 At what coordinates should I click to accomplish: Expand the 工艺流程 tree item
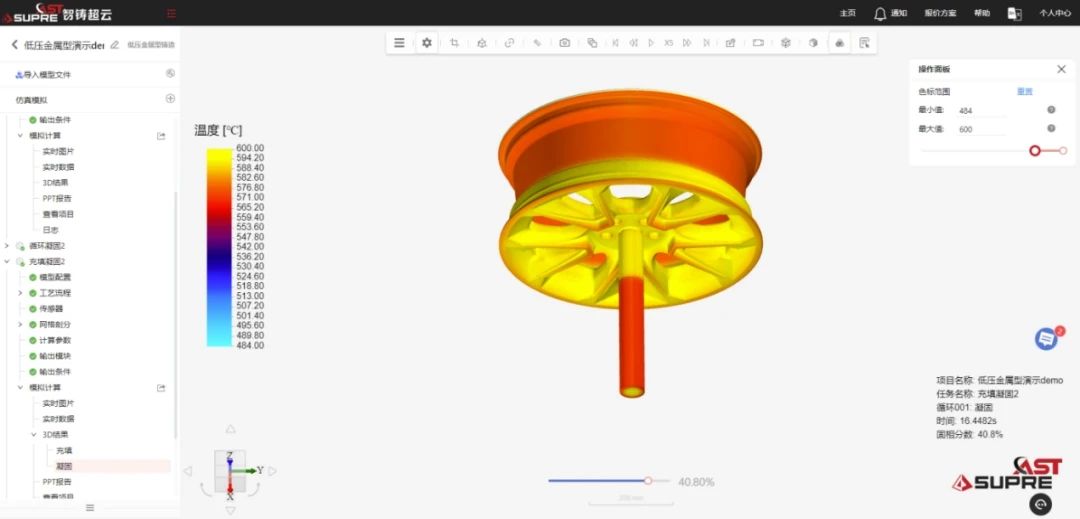20,293
